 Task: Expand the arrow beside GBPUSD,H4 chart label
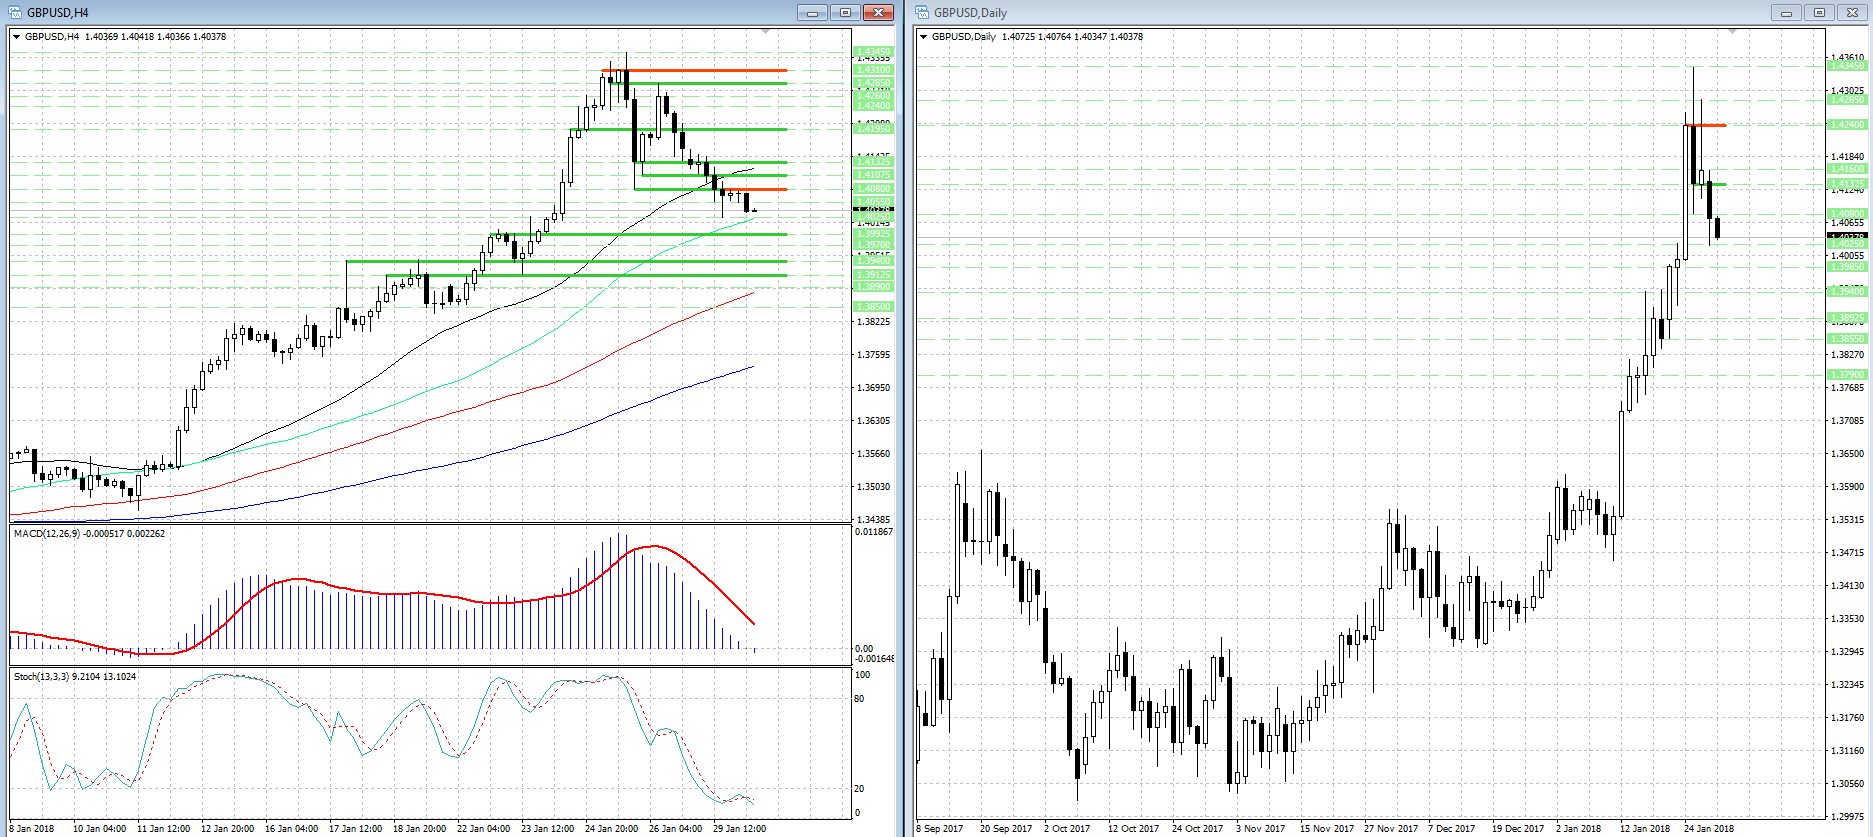(17, 37)
